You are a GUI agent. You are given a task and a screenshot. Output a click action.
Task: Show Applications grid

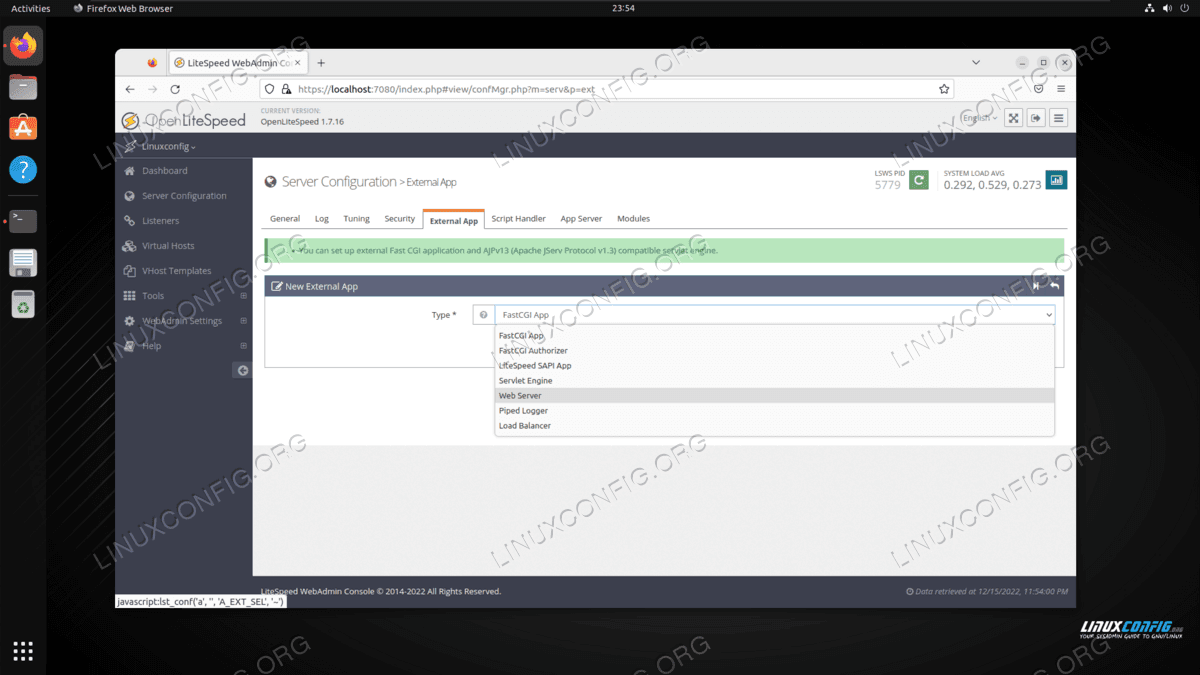click(x=23, y=651)
